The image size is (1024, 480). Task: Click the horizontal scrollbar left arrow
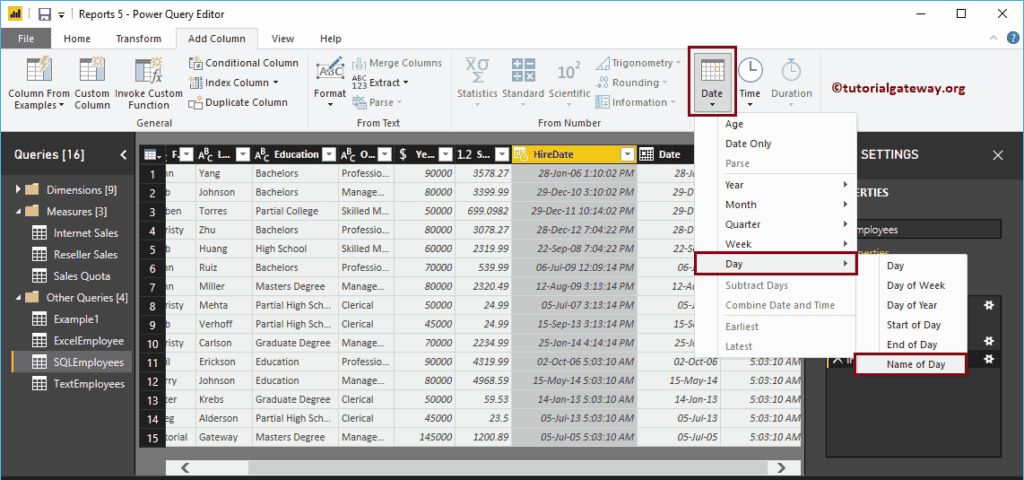pos(185,468)
